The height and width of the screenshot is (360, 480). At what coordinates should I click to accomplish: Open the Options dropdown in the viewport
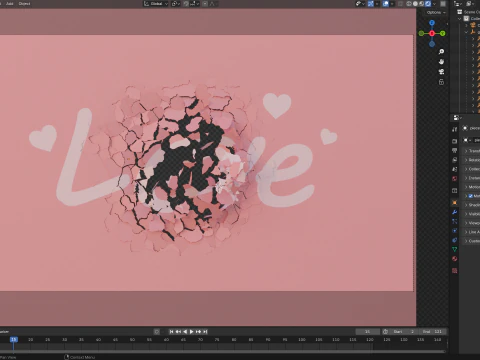coord(436,12)
